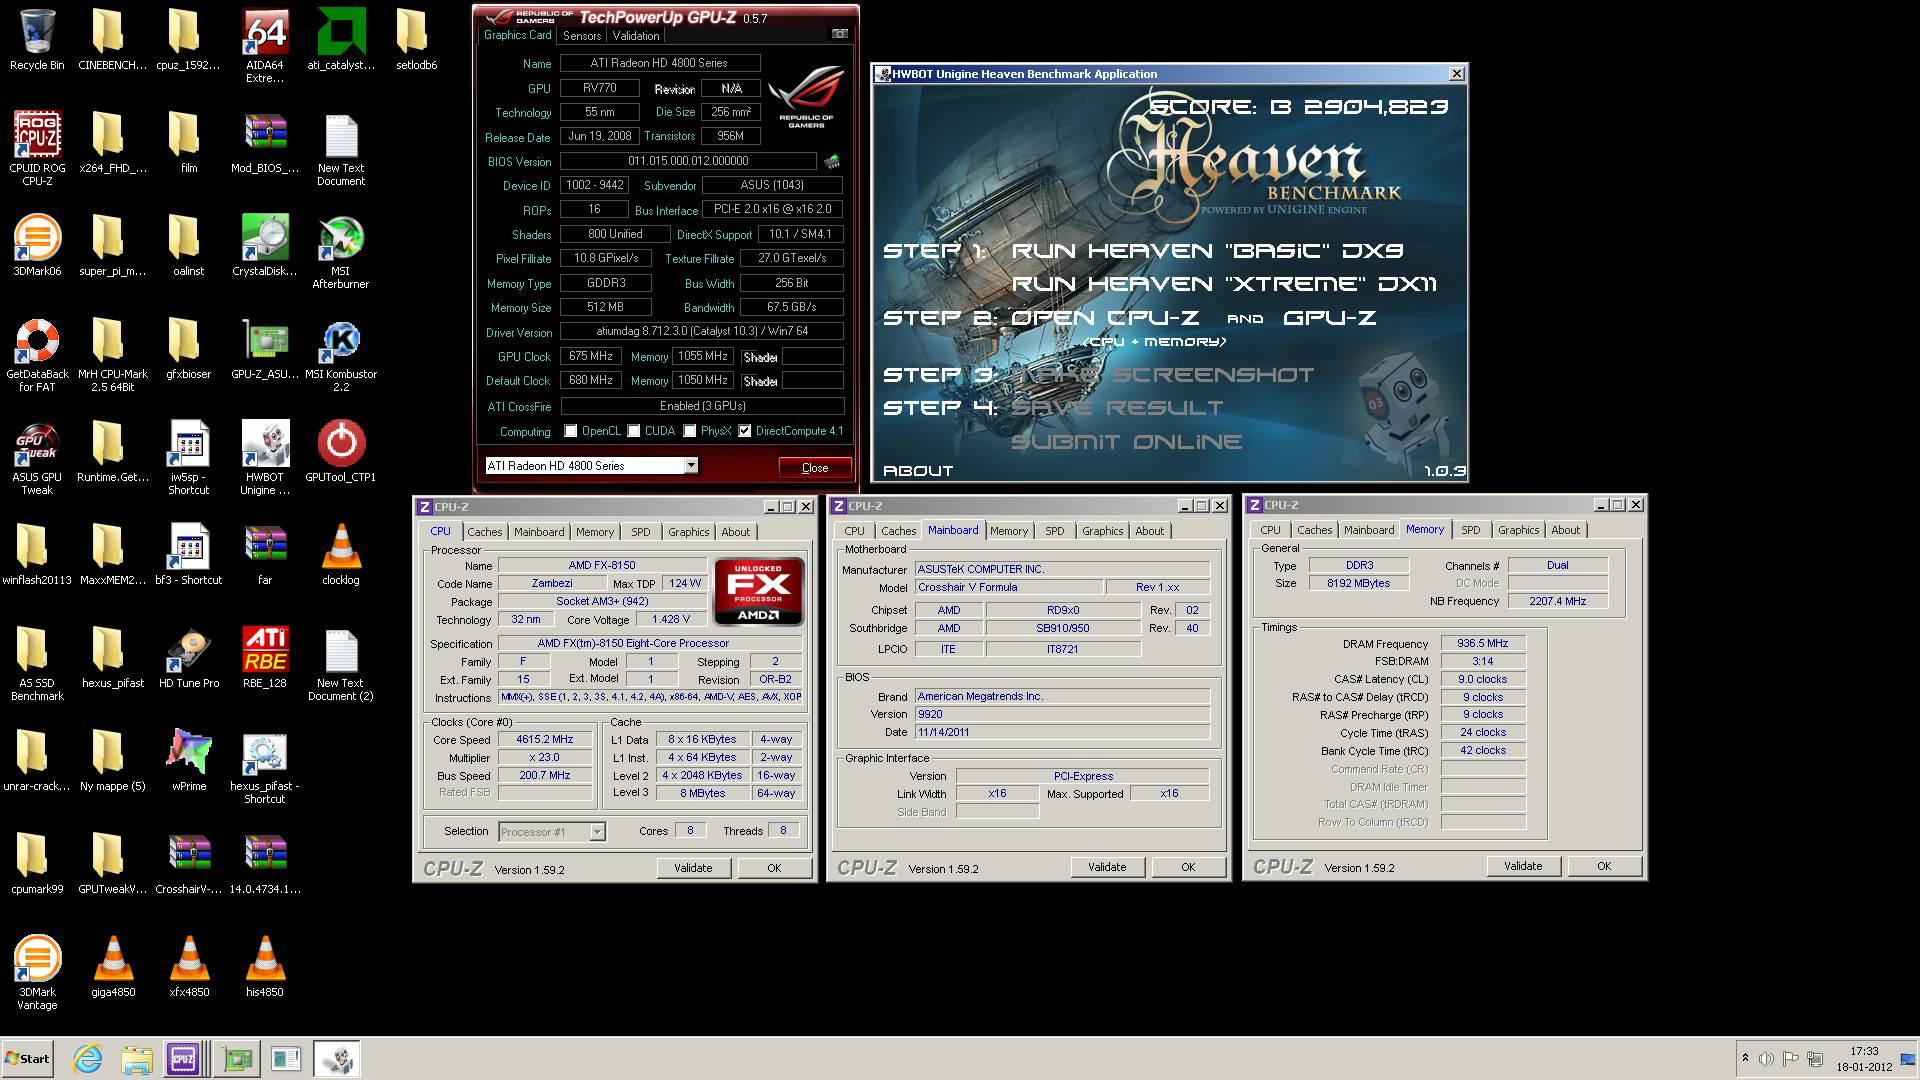Open ati_catalyst installer icon
Viewport: 1920px width, 1080px height.
pos(341,39)
